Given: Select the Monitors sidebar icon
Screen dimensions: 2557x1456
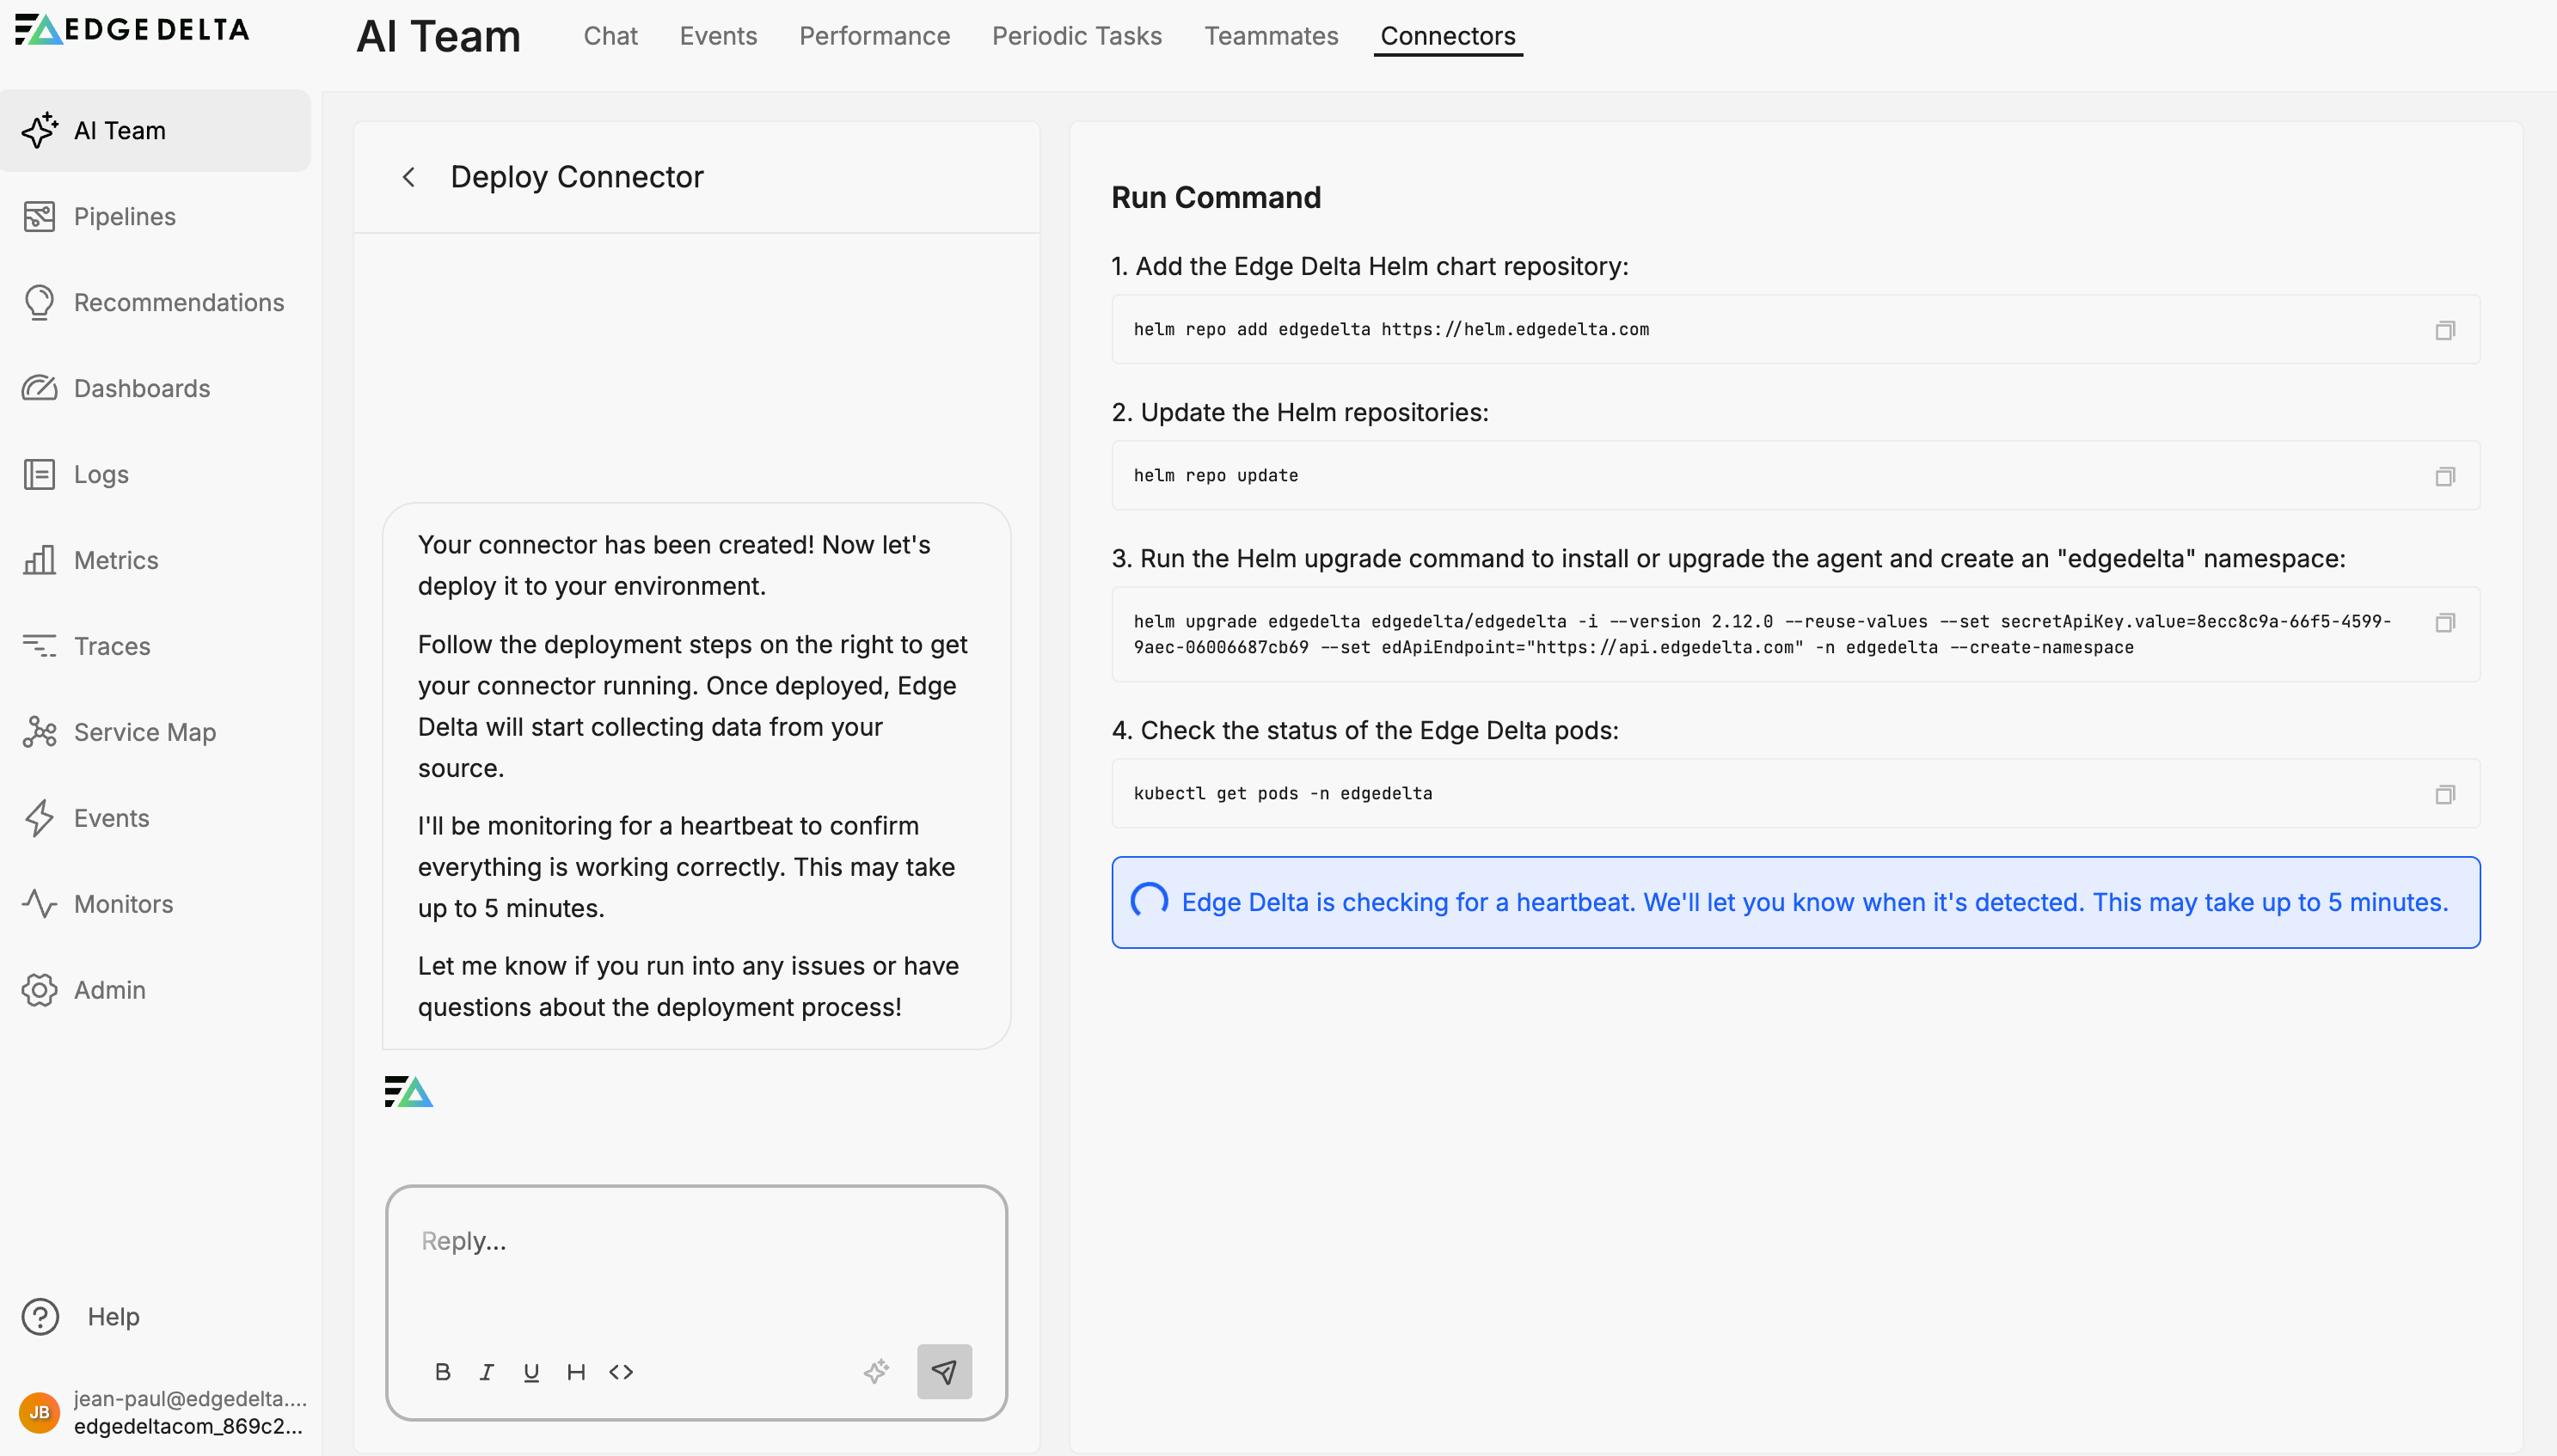Looking at the screenshot, I should coord(40,904).
